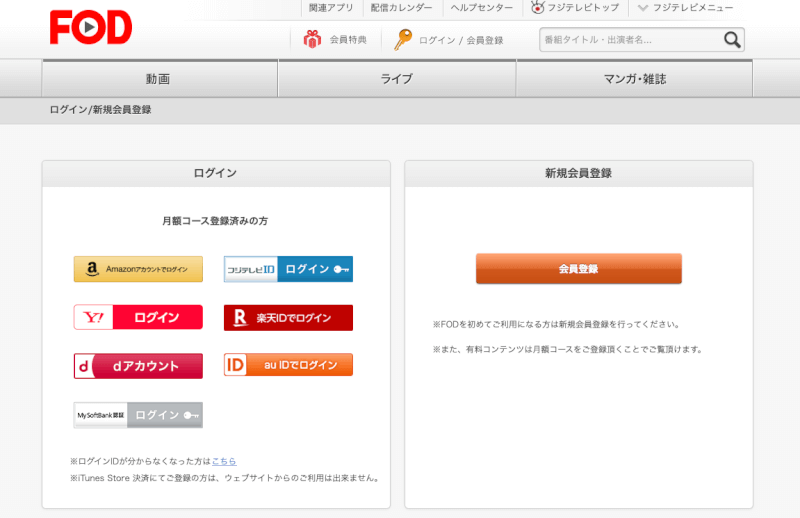Click the FOD logo

coord(91,27)
